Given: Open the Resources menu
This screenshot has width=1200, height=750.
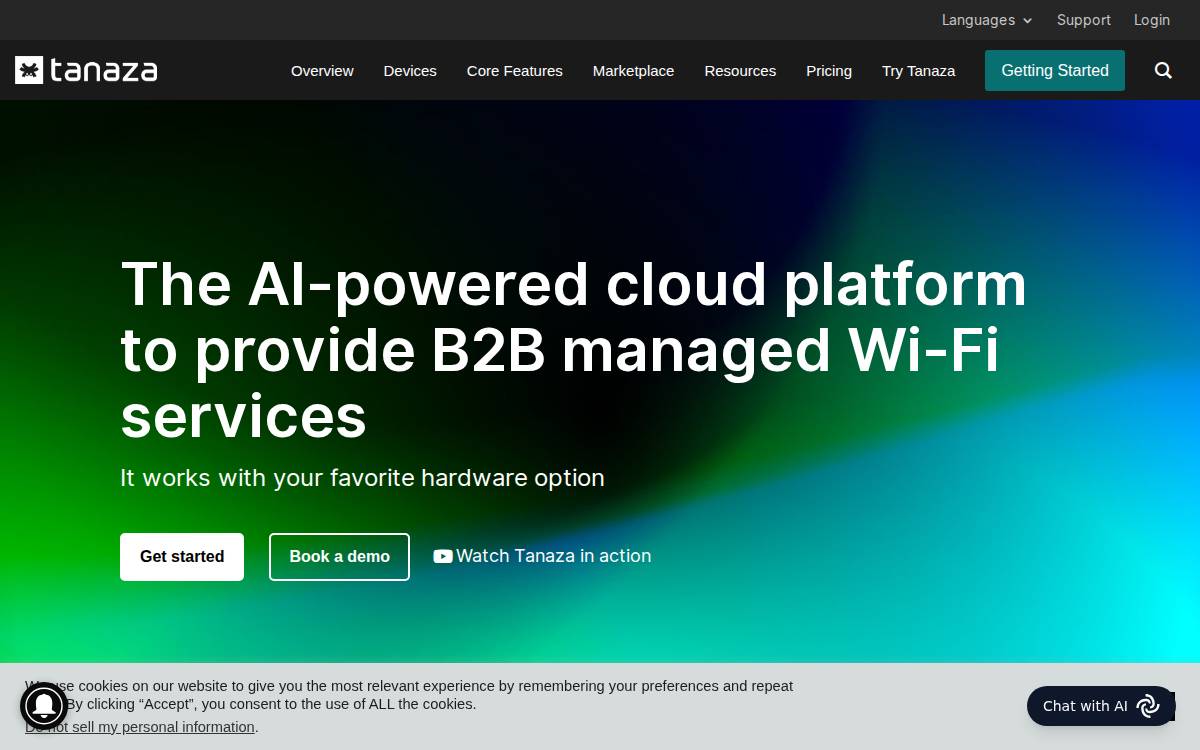Looking at the screenshot, I should click(x=740, y=71).
